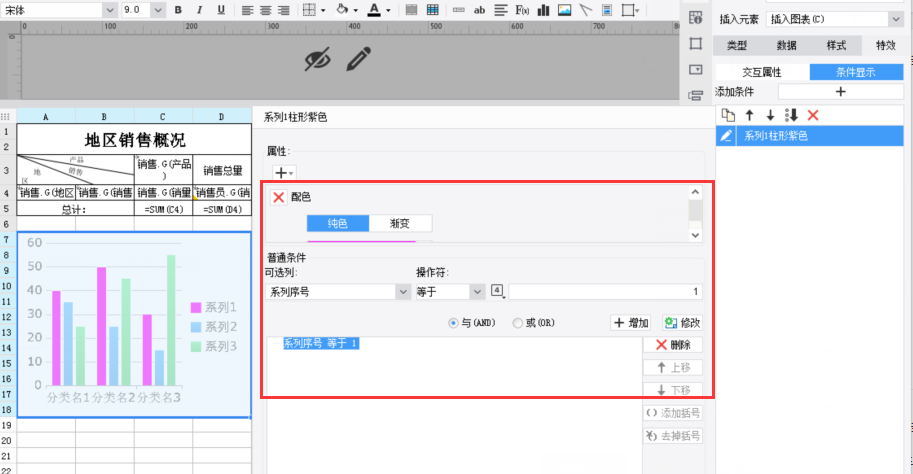Click the 删除 button
Image resolution: width=913 pixels, height=474 pixels.
[x=673, y=345]
